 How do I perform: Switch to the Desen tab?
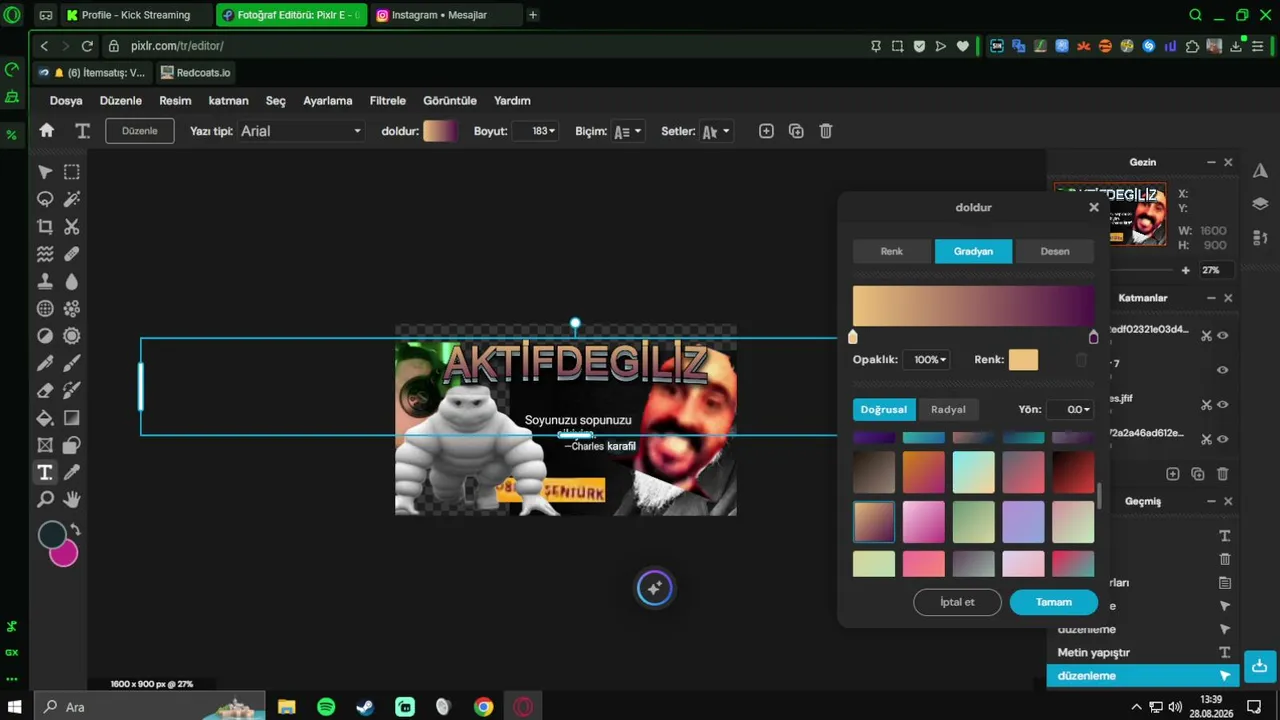coord(1055,251)
